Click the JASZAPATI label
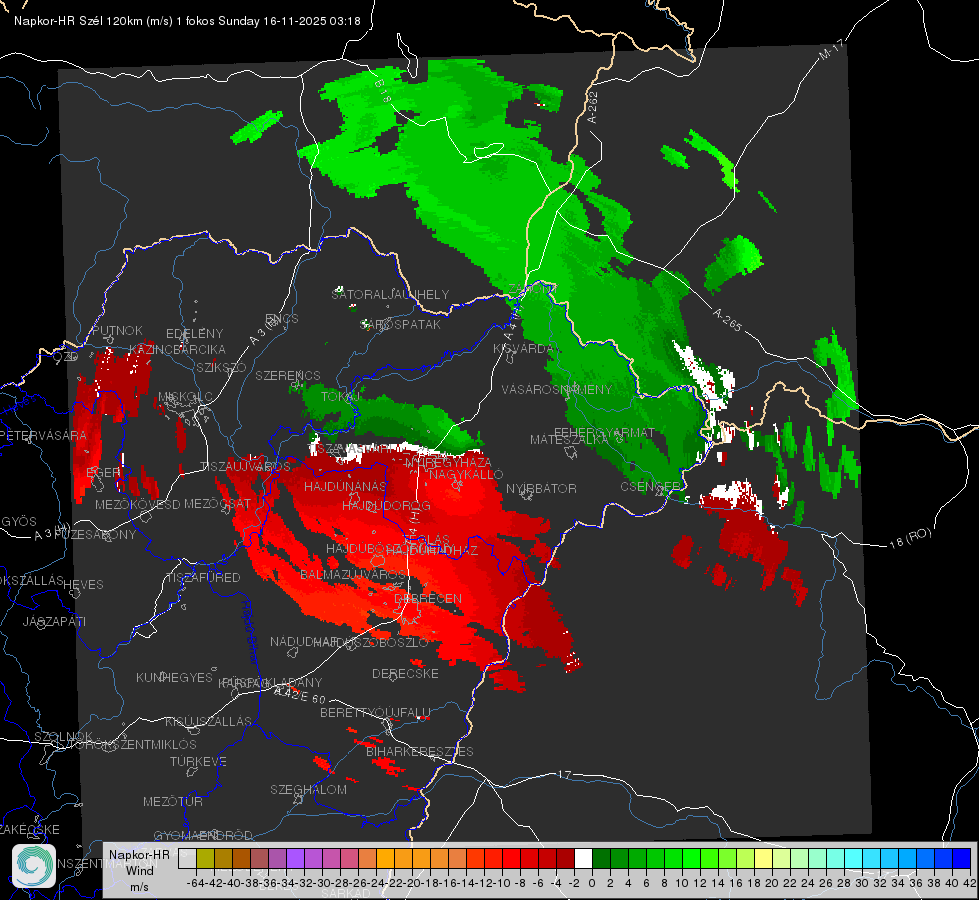Screen dimensions: 979x900 [54, 621]
